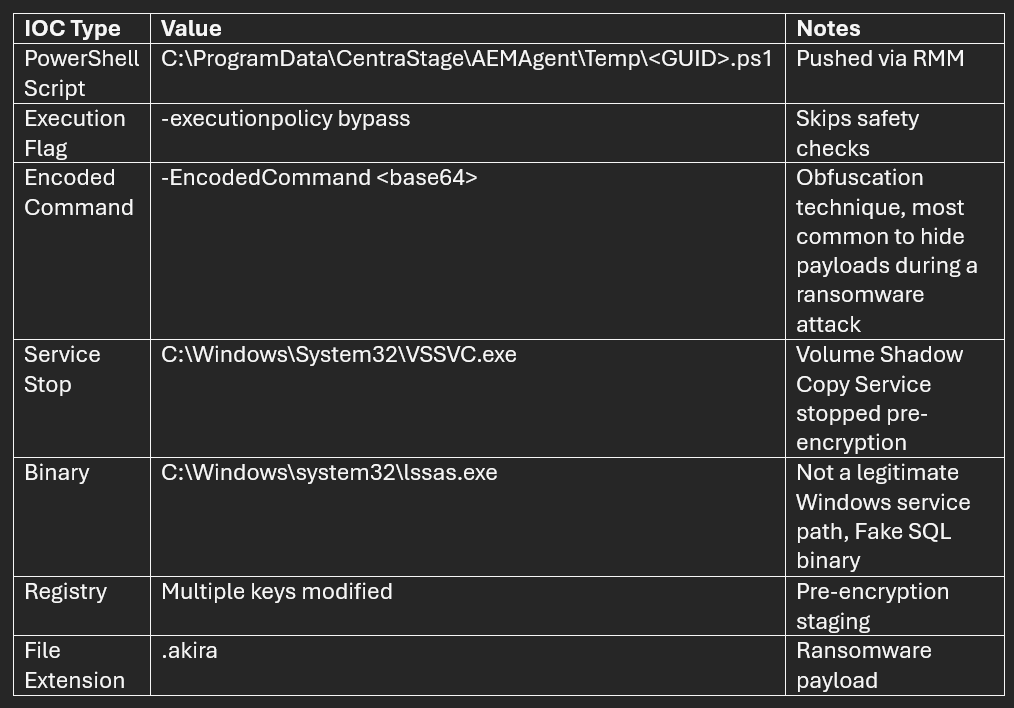Click the VSSVC.exe path value
The image size is (1014, 708).
click(339, 355)
